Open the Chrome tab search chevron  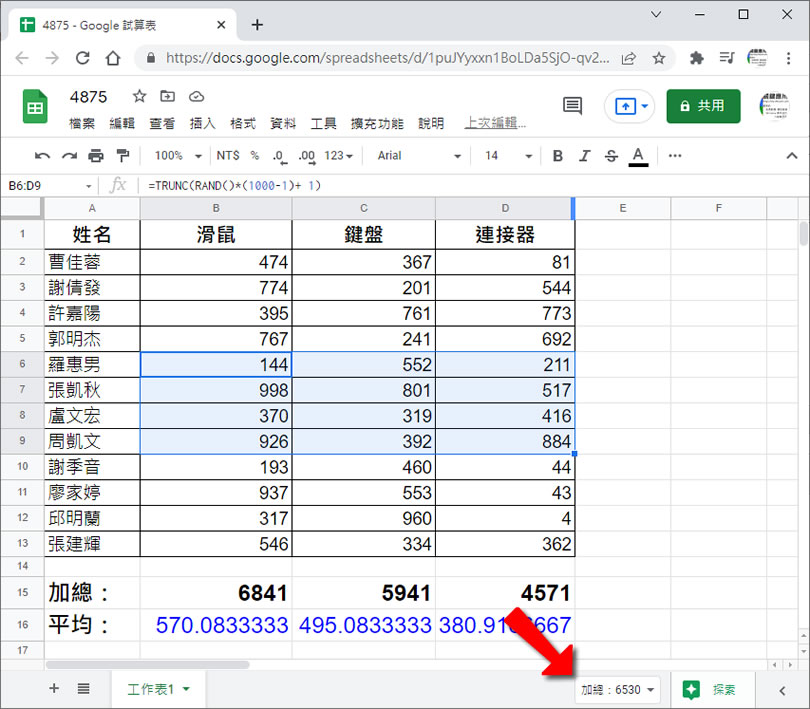pos(656,14)
